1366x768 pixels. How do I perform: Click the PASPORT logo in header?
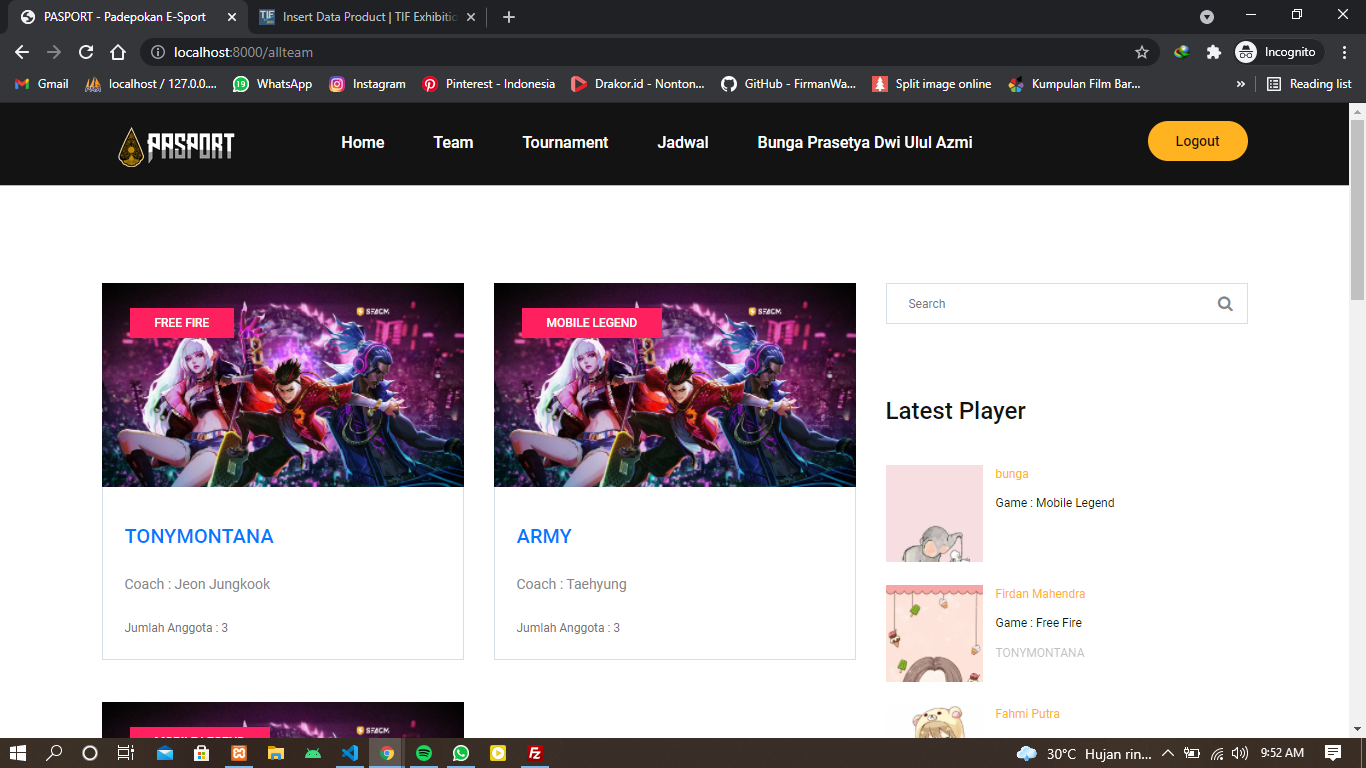point(176,146)
